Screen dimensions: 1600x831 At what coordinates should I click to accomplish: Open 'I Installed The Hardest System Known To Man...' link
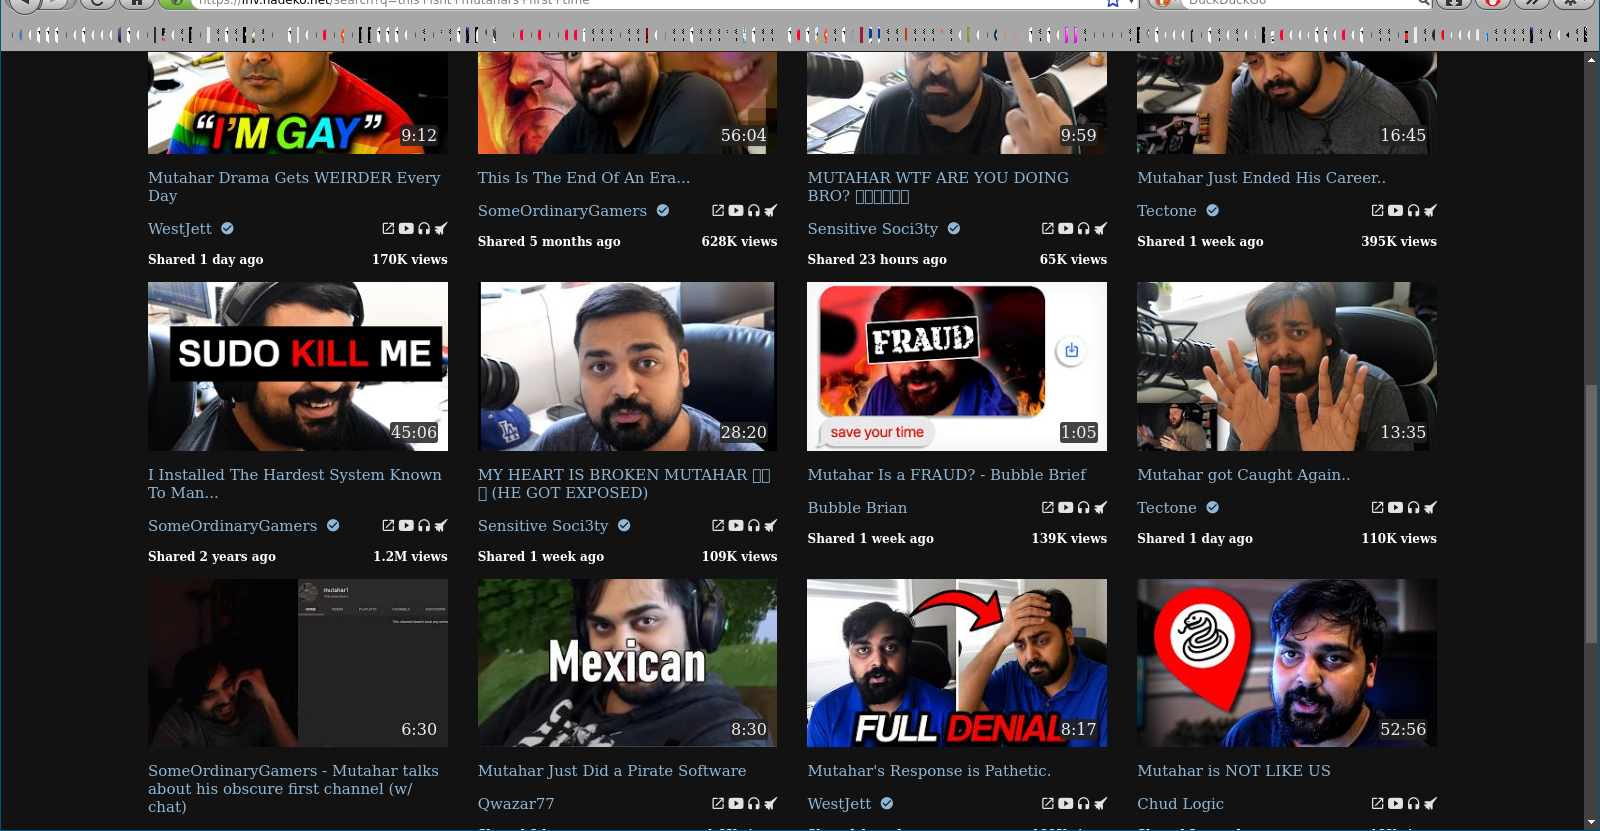tap(295, 484)
